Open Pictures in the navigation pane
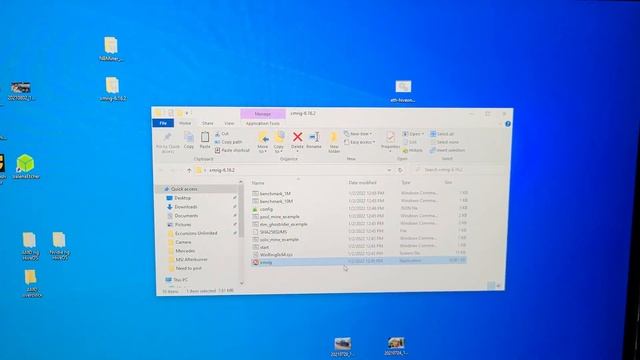This screenshot has height=360, width=640. [x=183, y=224]
